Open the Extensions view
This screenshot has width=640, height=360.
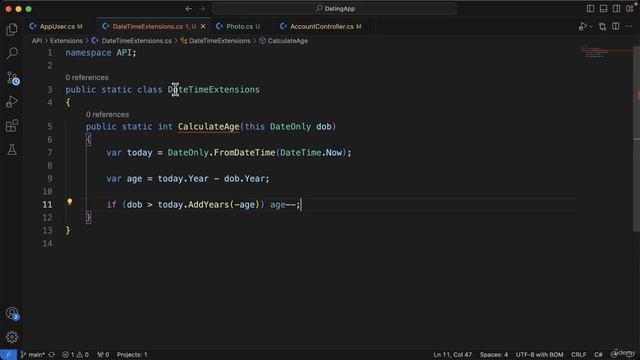click(12, 125)
